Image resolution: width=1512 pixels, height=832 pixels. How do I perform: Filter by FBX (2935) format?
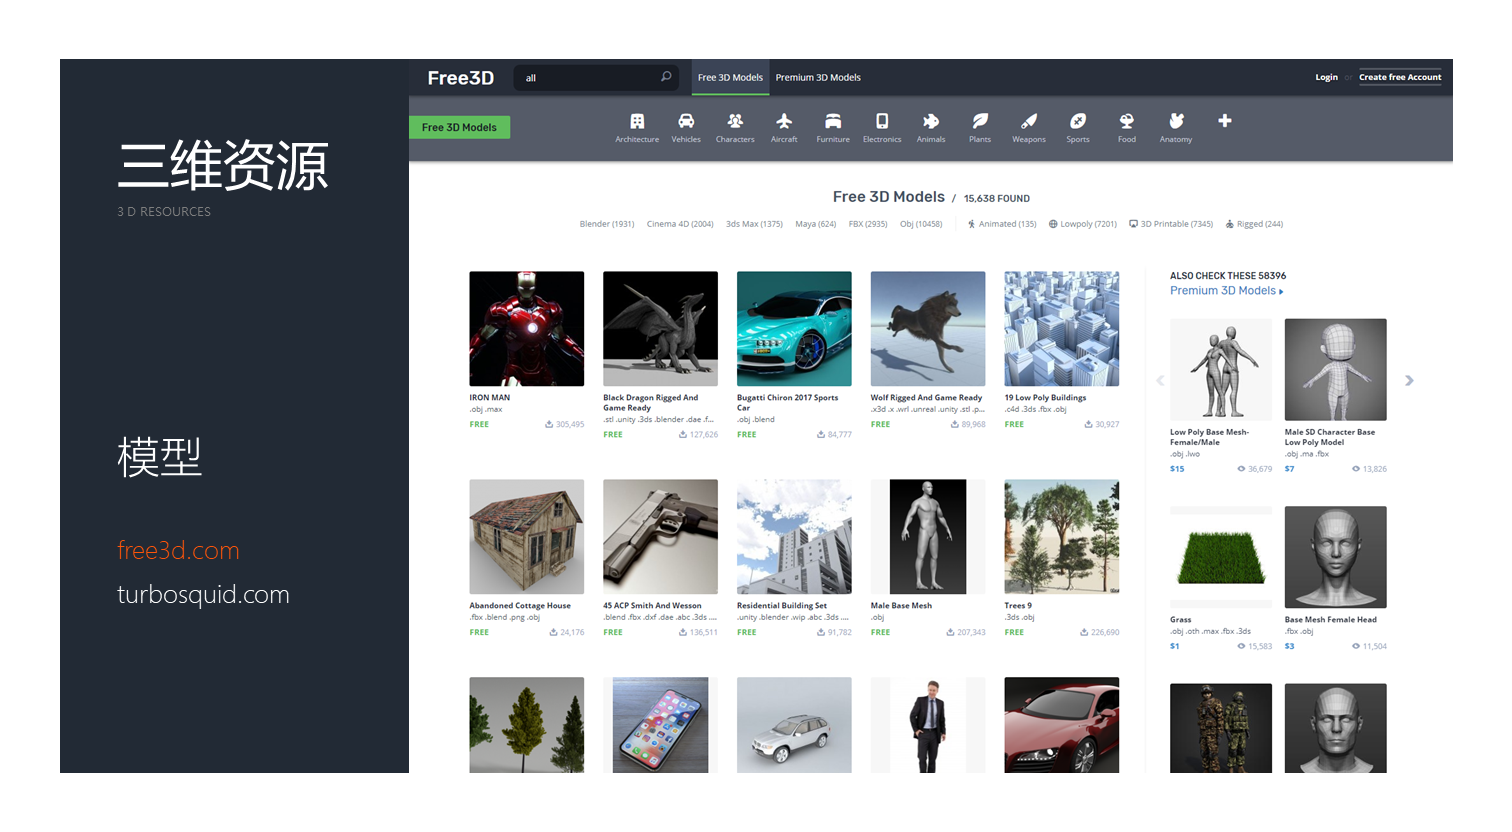868,224
